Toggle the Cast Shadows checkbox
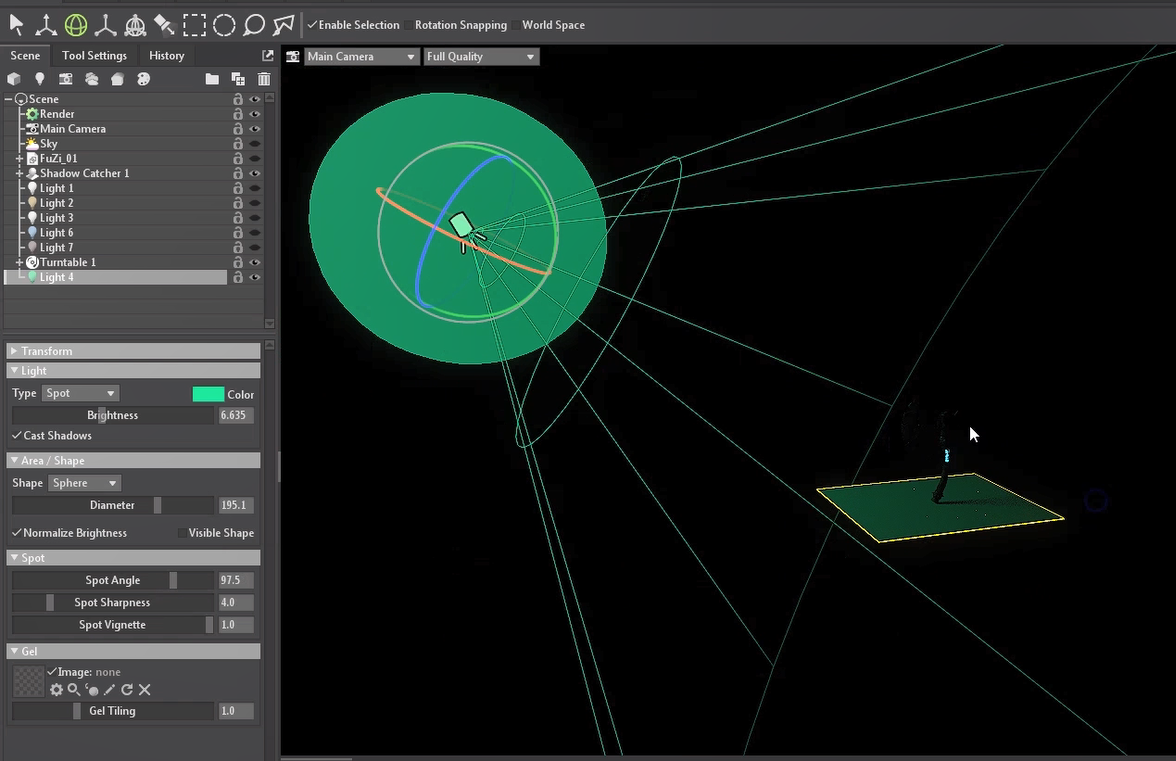 [17, 436]
